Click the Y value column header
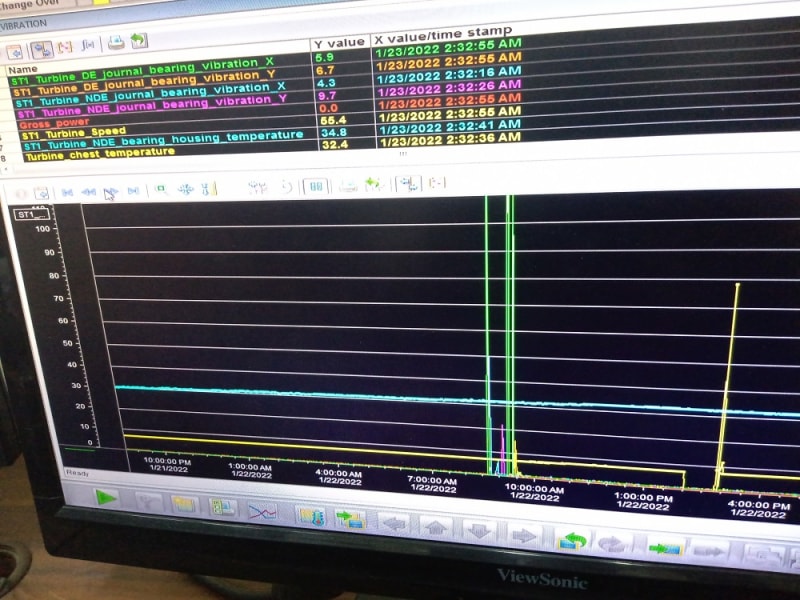Image resolution: width=800 pixels, height=600 pixels. [x=340, y=43]
